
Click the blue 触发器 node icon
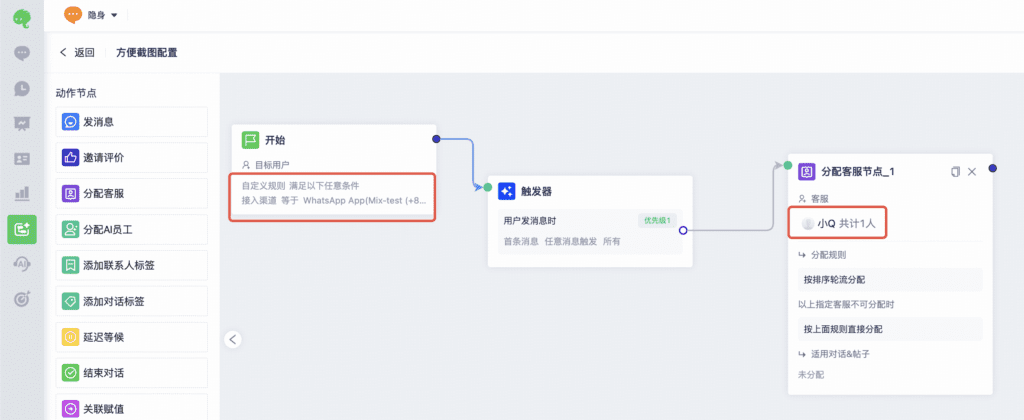click(506, 191)
